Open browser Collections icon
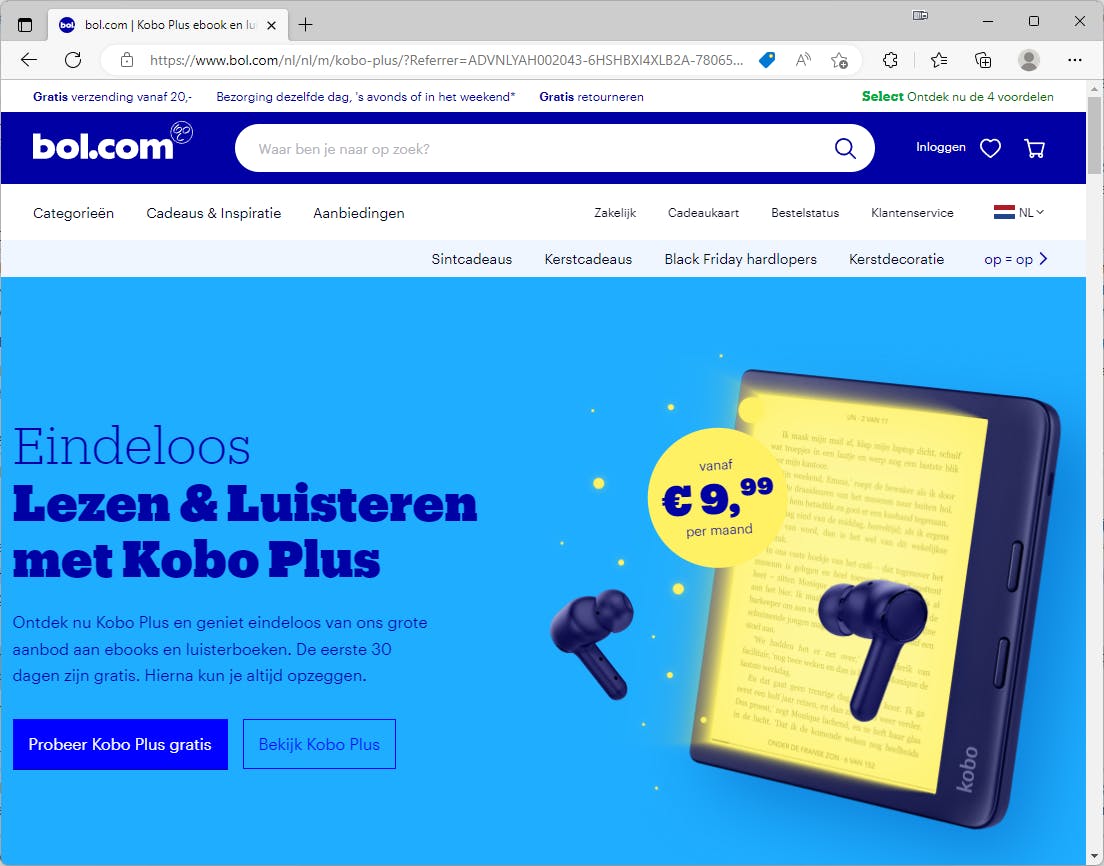The image size is (1104, 866). tap(983, 60)
